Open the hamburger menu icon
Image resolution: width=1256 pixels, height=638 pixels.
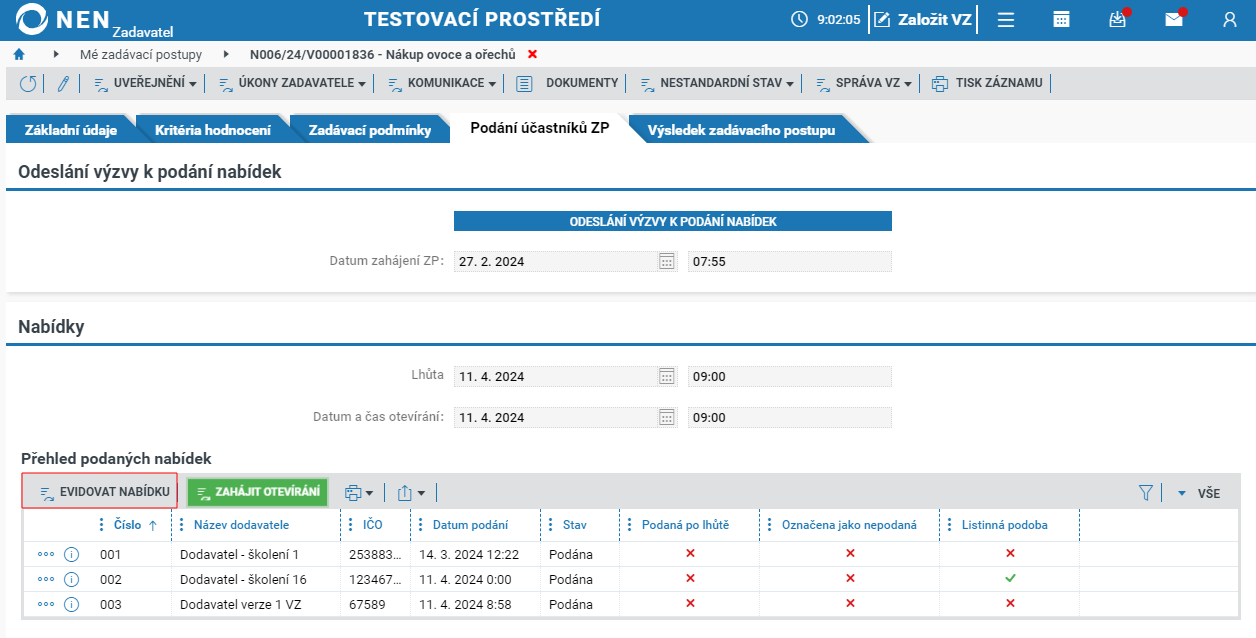[1007, 20]
